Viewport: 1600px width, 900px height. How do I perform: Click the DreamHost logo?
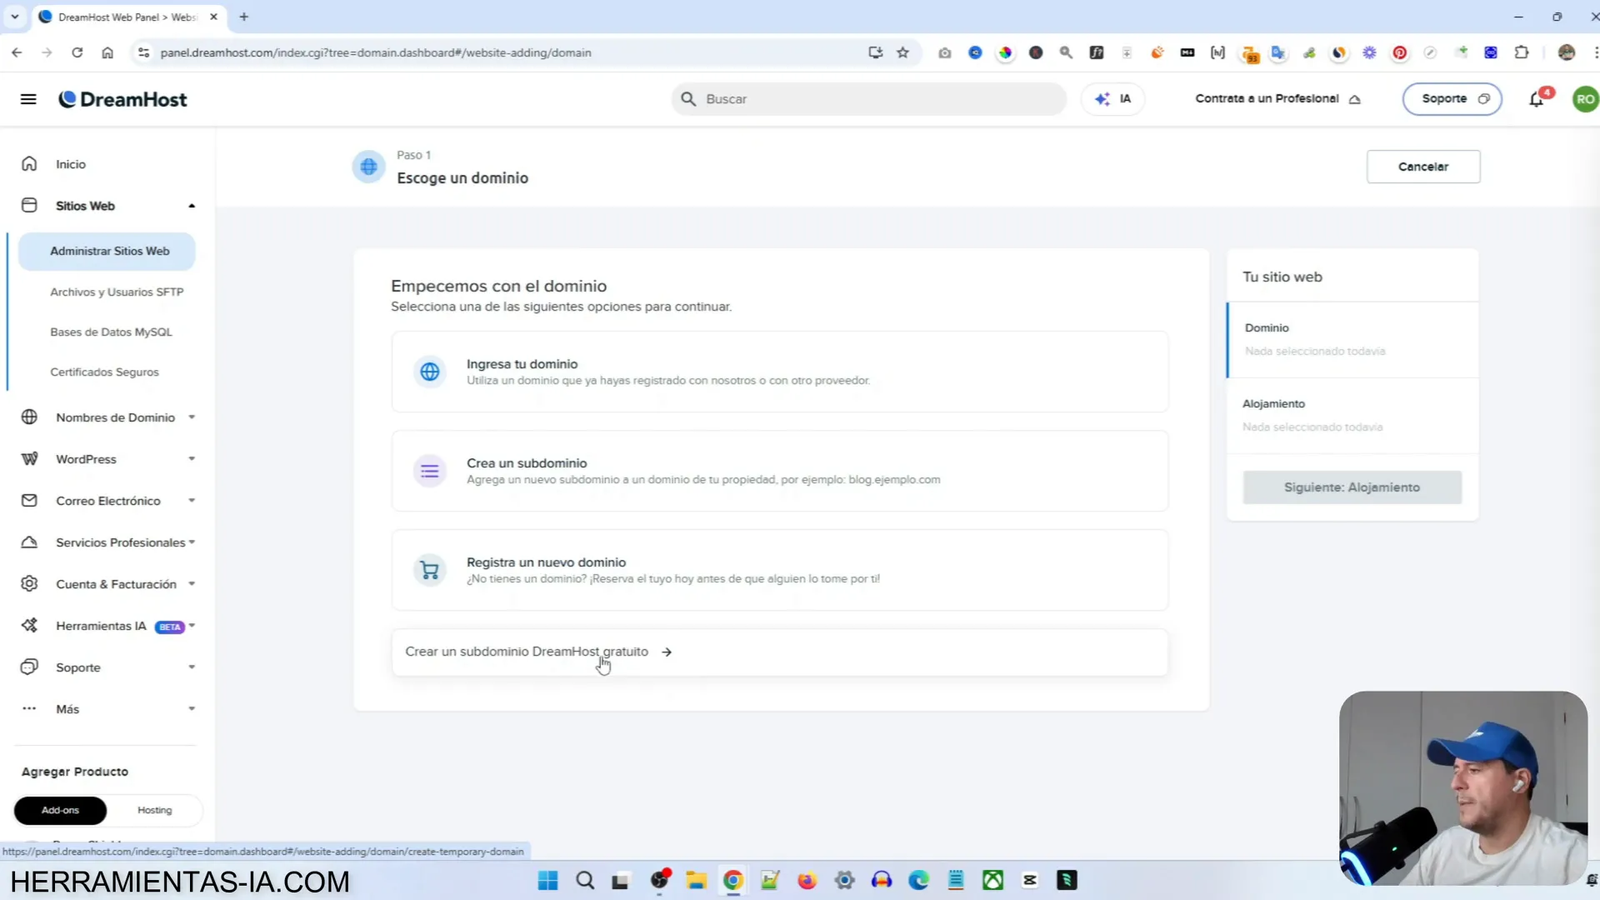click(122, 99)
